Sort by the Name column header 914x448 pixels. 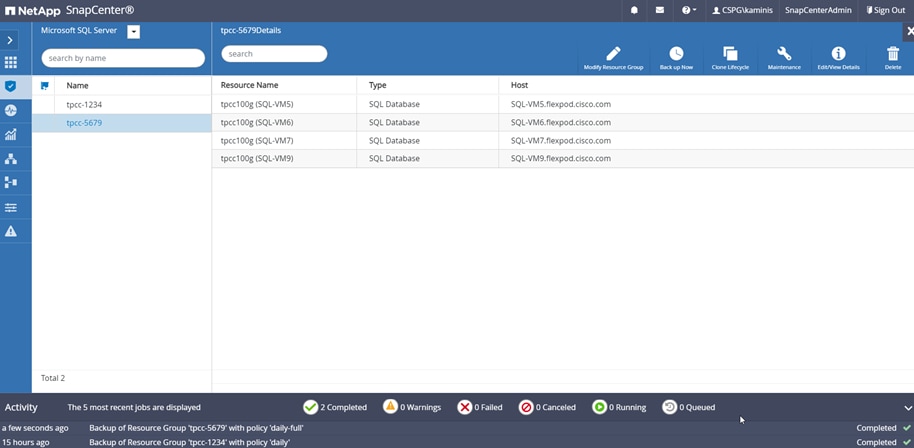[x=78, y=86]
